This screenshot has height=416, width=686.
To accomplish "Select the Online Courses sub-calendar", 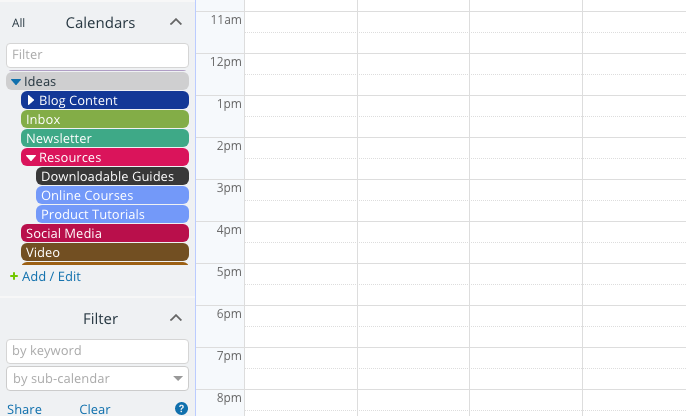I will coord(112,195).
